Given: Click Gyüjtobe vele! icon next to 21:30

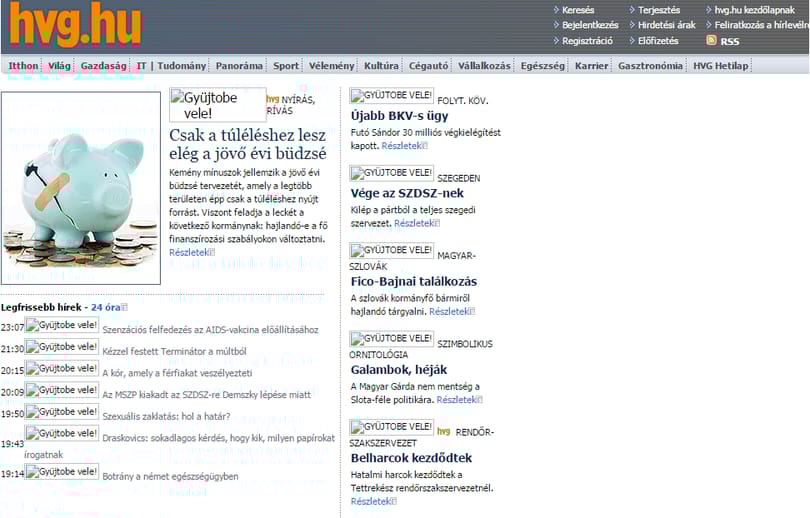Looking at the screenshot, I should 61,347.
